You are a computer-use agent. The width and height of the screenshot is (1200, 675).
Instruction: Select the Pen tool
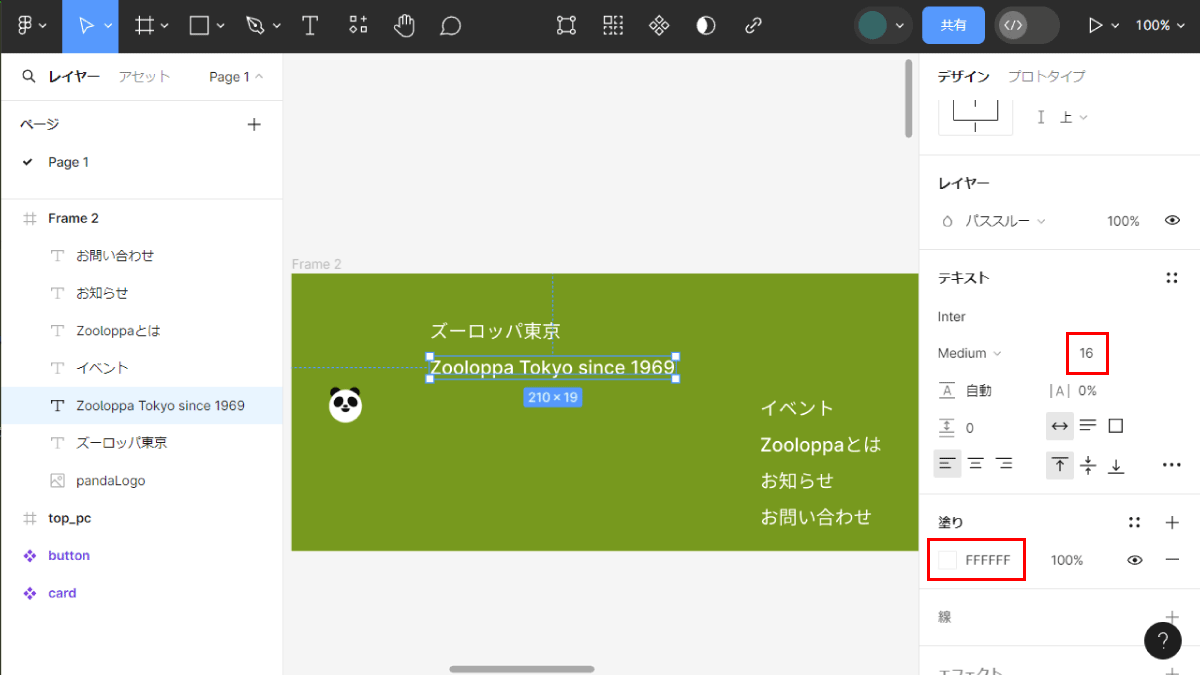256,26
